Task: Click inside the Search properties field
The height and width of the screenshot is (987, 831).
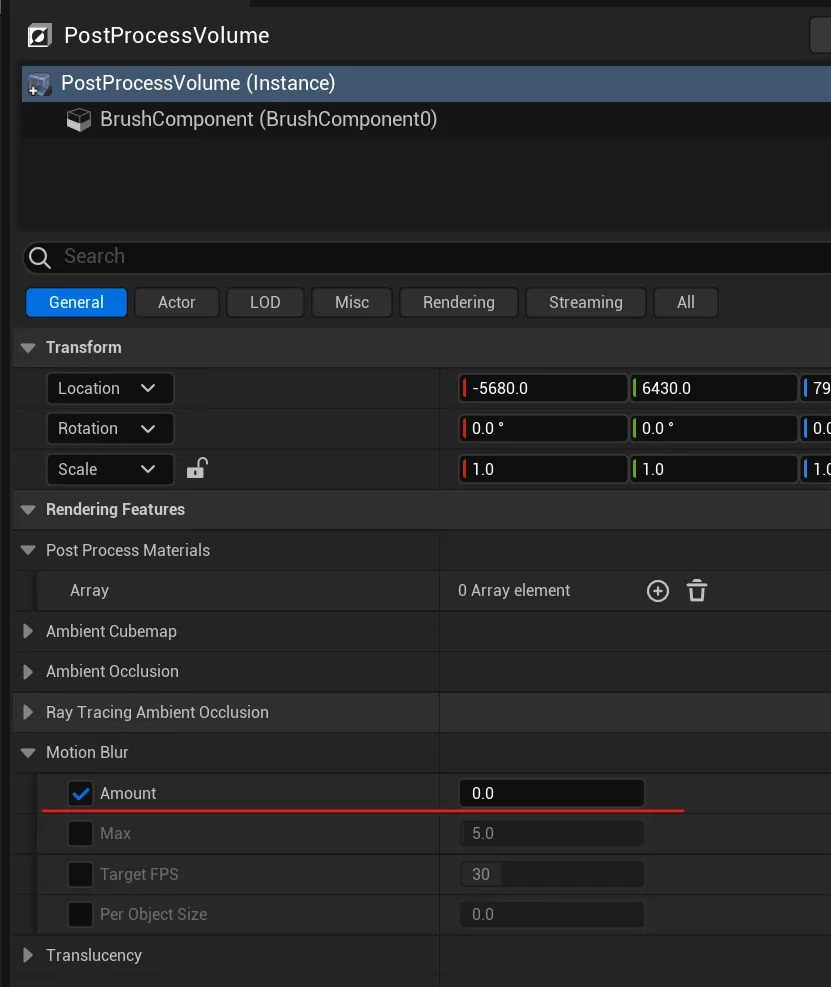Action: click(200, 256)
